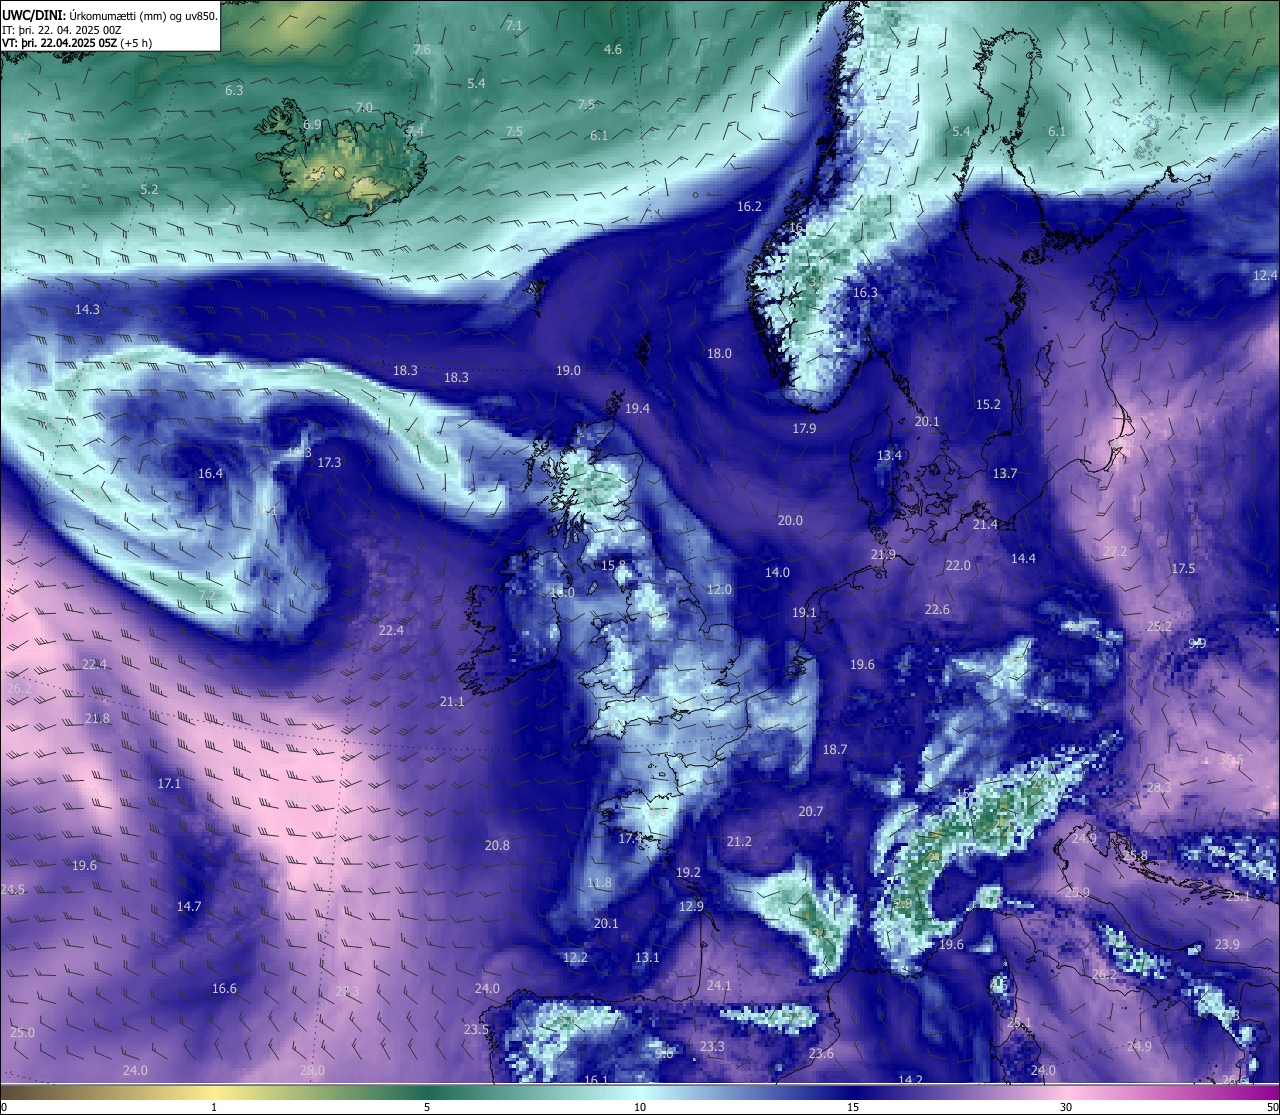Click the map value '21.4' south of Denmark
1280x1115 pixels.
[x=985, y=525]
